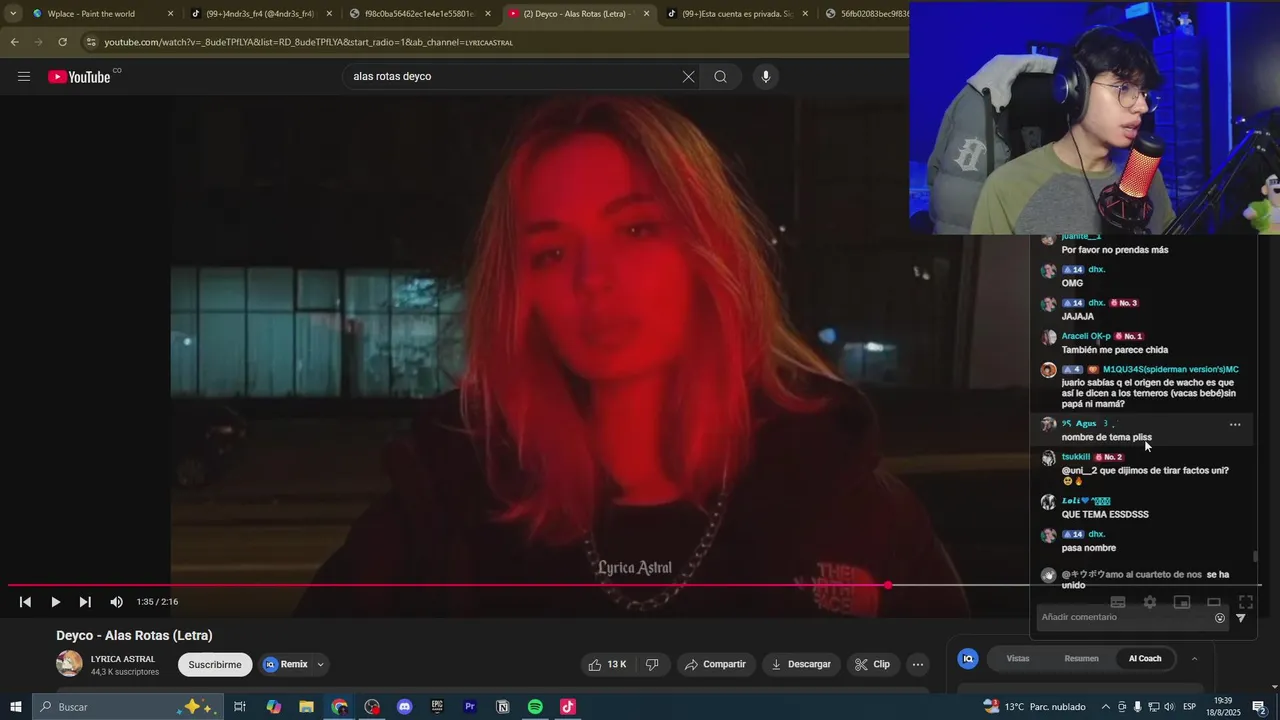View site information icon beside URL
1280x720 pixels.
pos(91,42)
